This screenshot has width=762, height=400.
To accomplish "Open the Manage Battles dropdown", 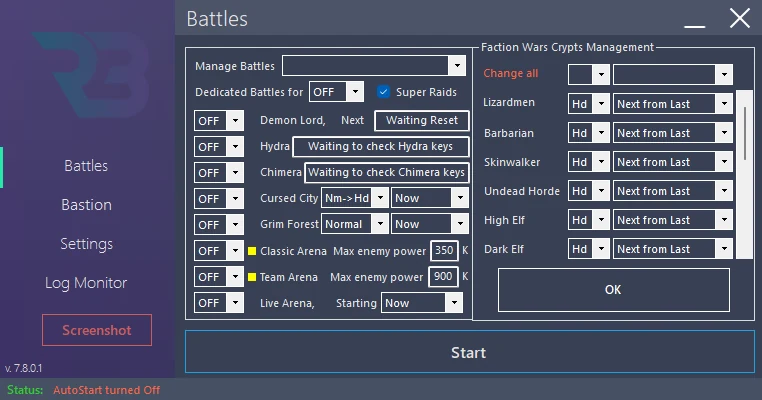I will 374,66.
